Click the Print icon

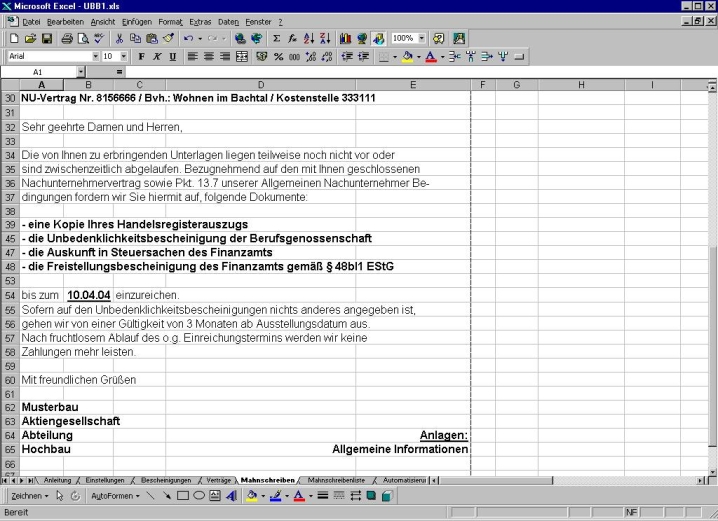pos(66,39)
